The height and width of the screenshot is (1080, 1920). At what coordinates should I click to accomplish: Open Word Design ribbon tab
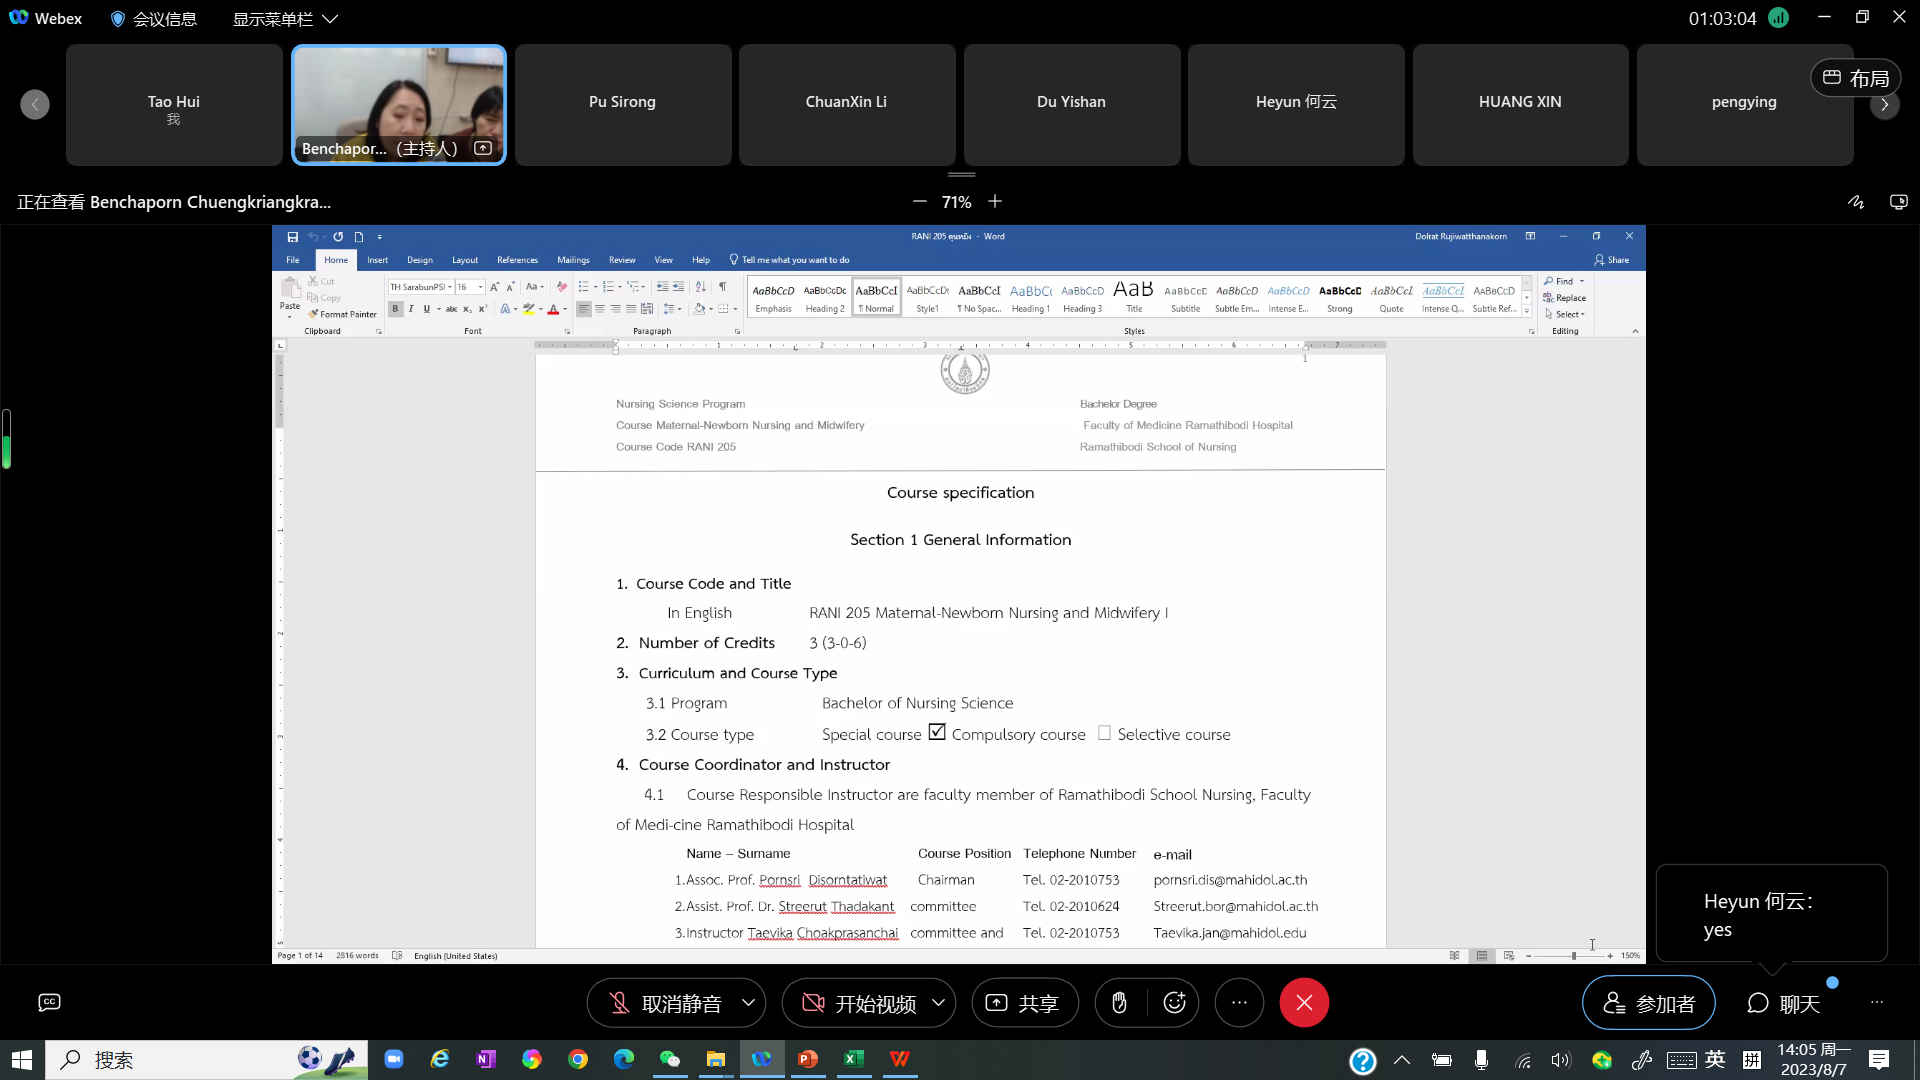click(420, 260)
